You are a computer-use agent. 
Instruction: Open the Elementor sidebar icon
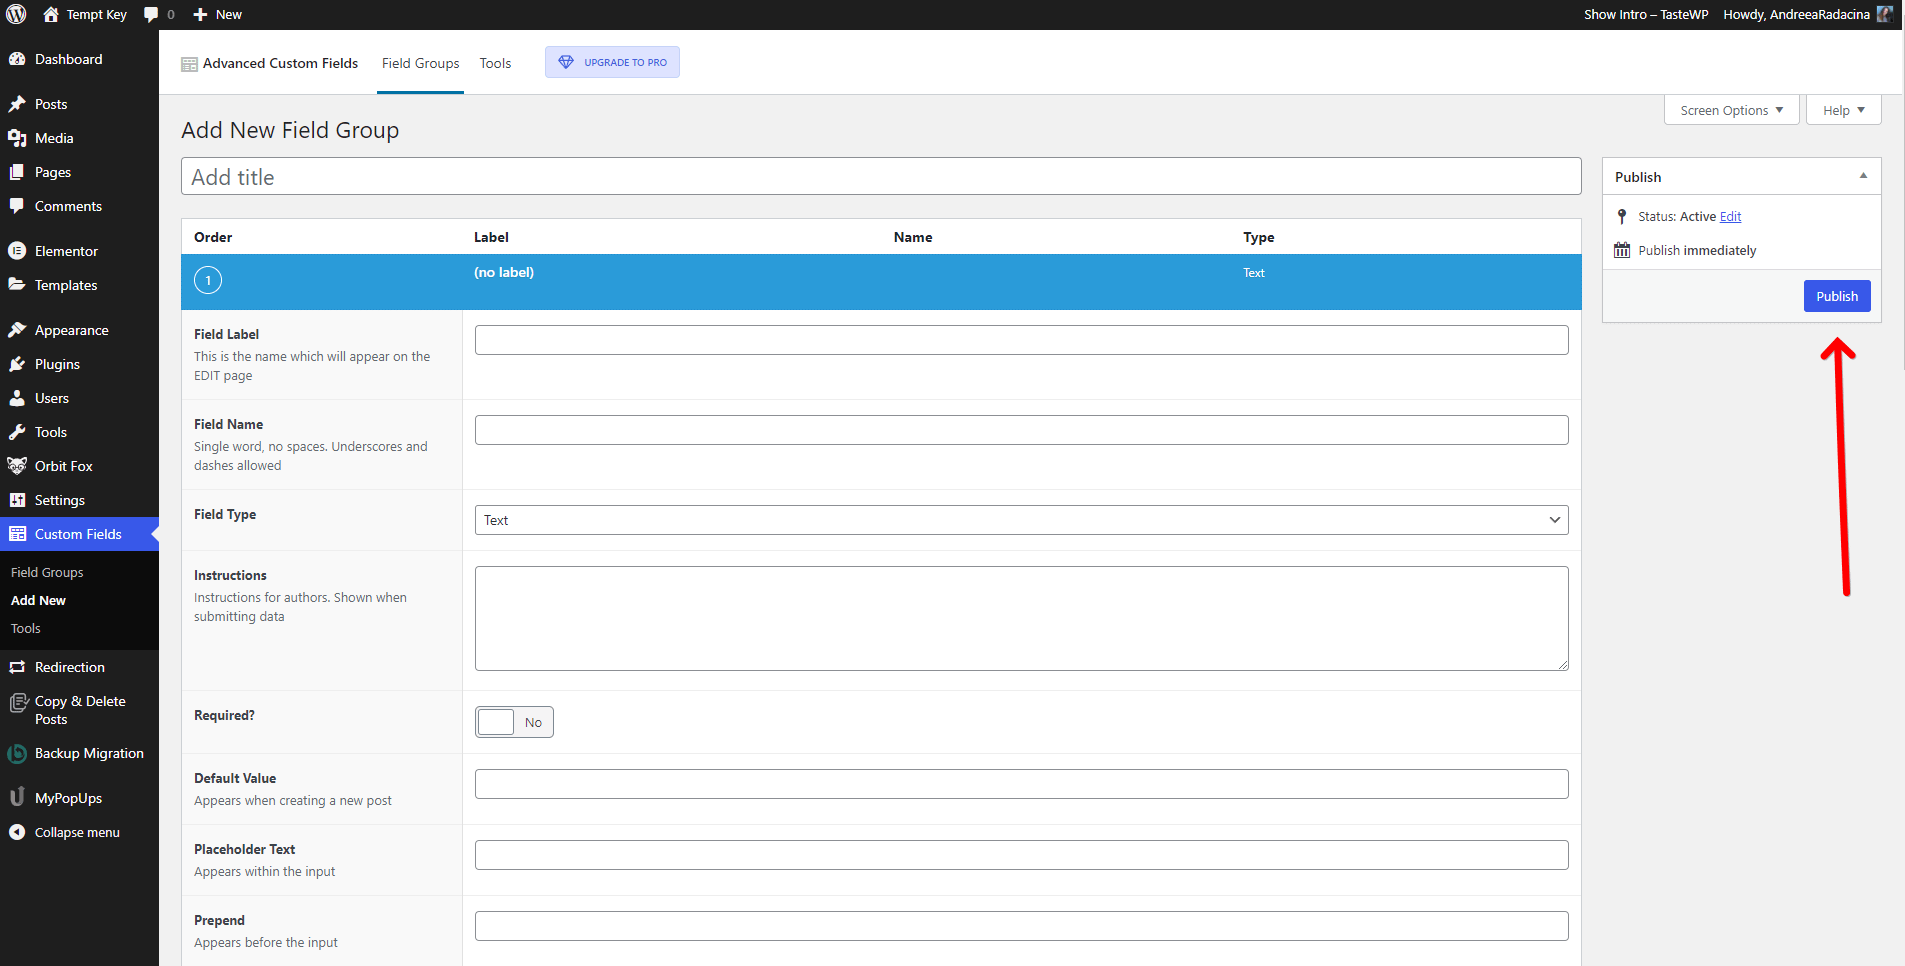[17, 251]
